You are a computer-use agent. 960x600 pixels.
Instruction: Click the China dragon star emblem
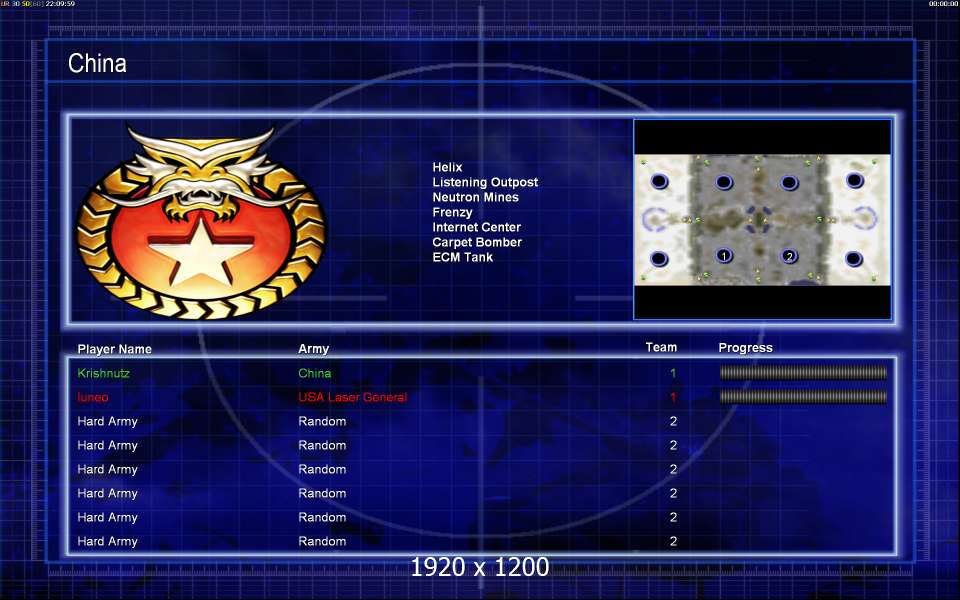(x=201, y=222)
